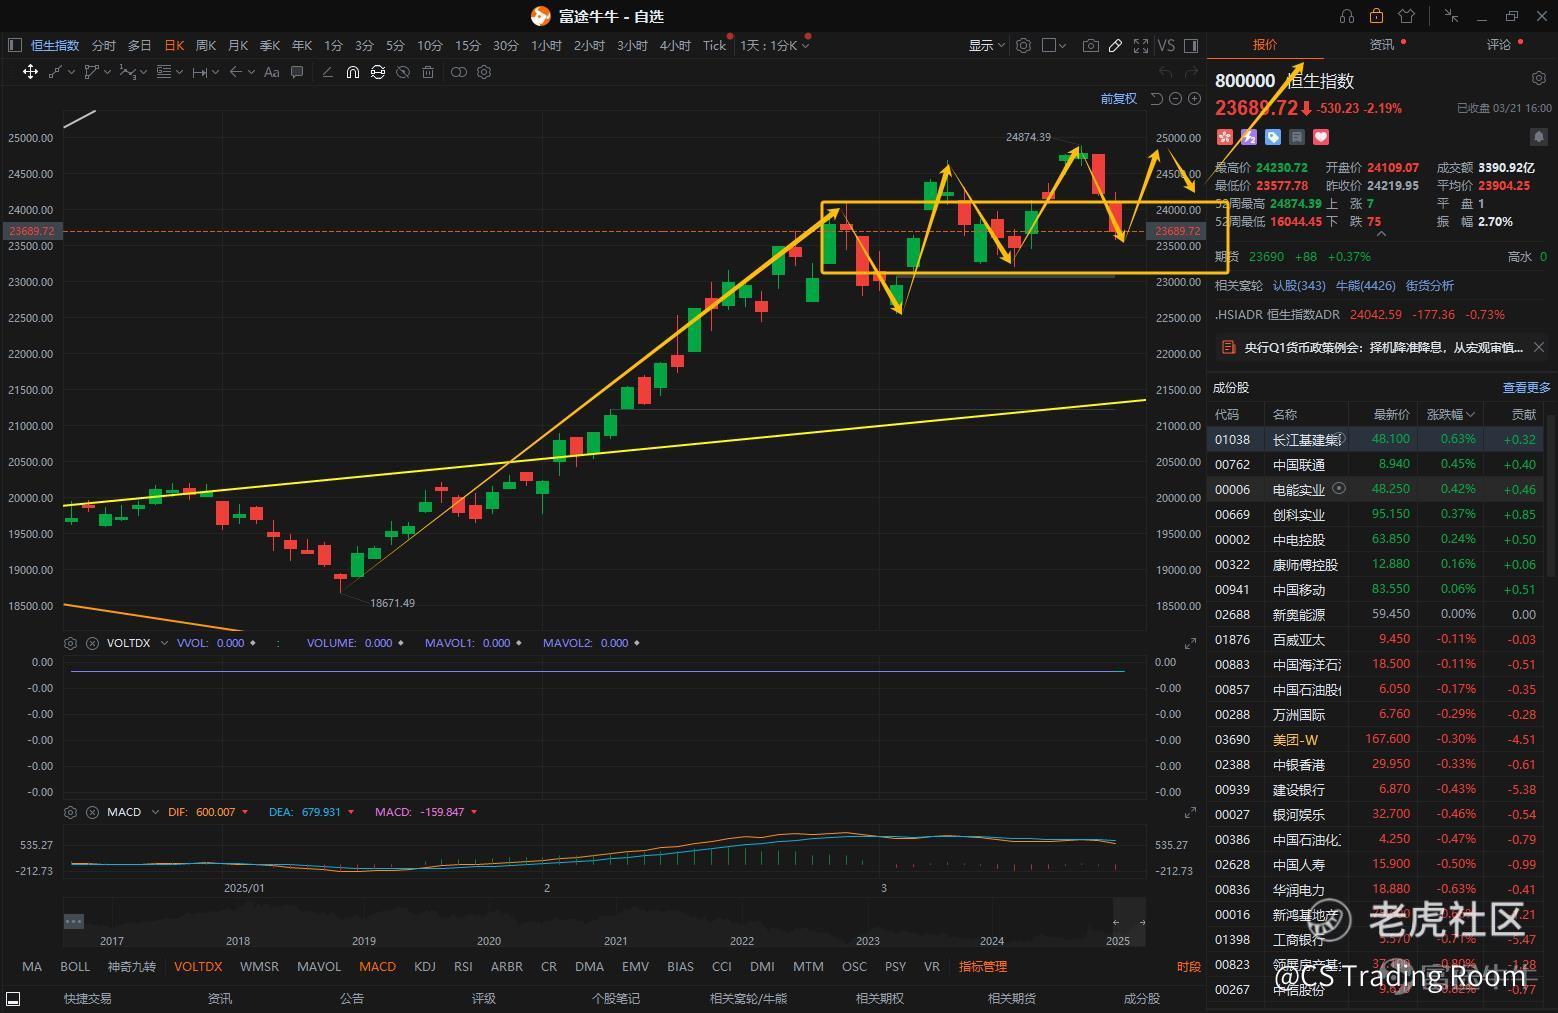This screenshot has width=1558, height=1013.
Task: Click the orange lock icon in title bar
Action: click(x=1376, y=16)
